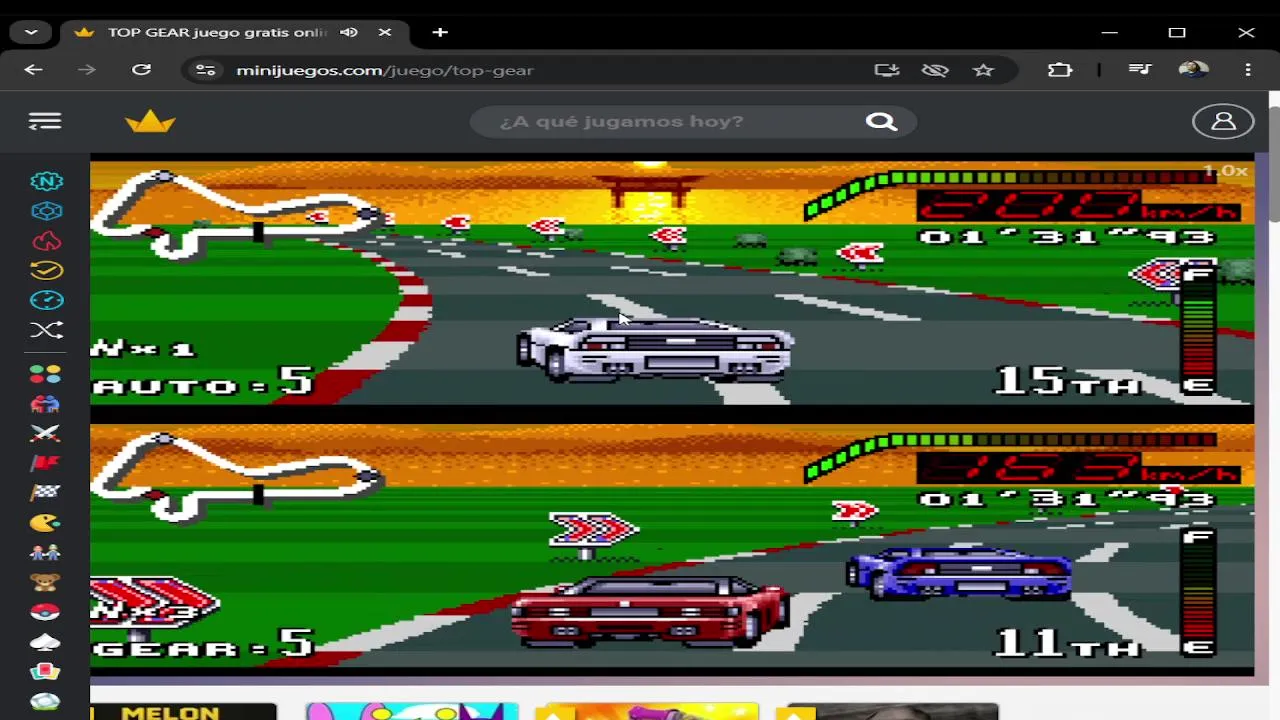Viewport: 1280px width, 720px height.
Task: Click the shuffle random game icon
Action: pyautogui.click(x=46, y=330)
